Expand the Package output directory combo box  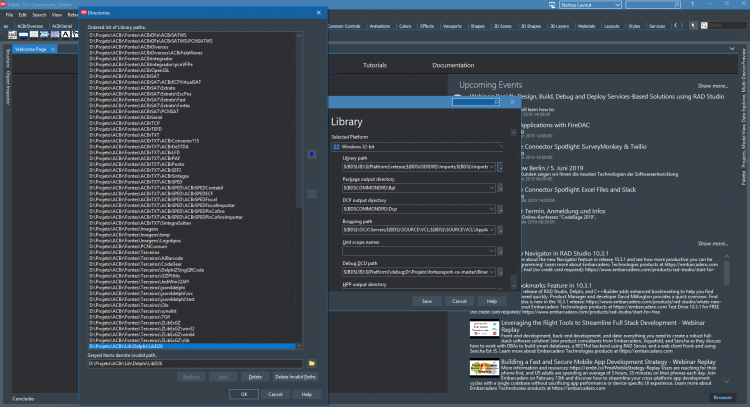pyautogui.click(x=491, y=188)
